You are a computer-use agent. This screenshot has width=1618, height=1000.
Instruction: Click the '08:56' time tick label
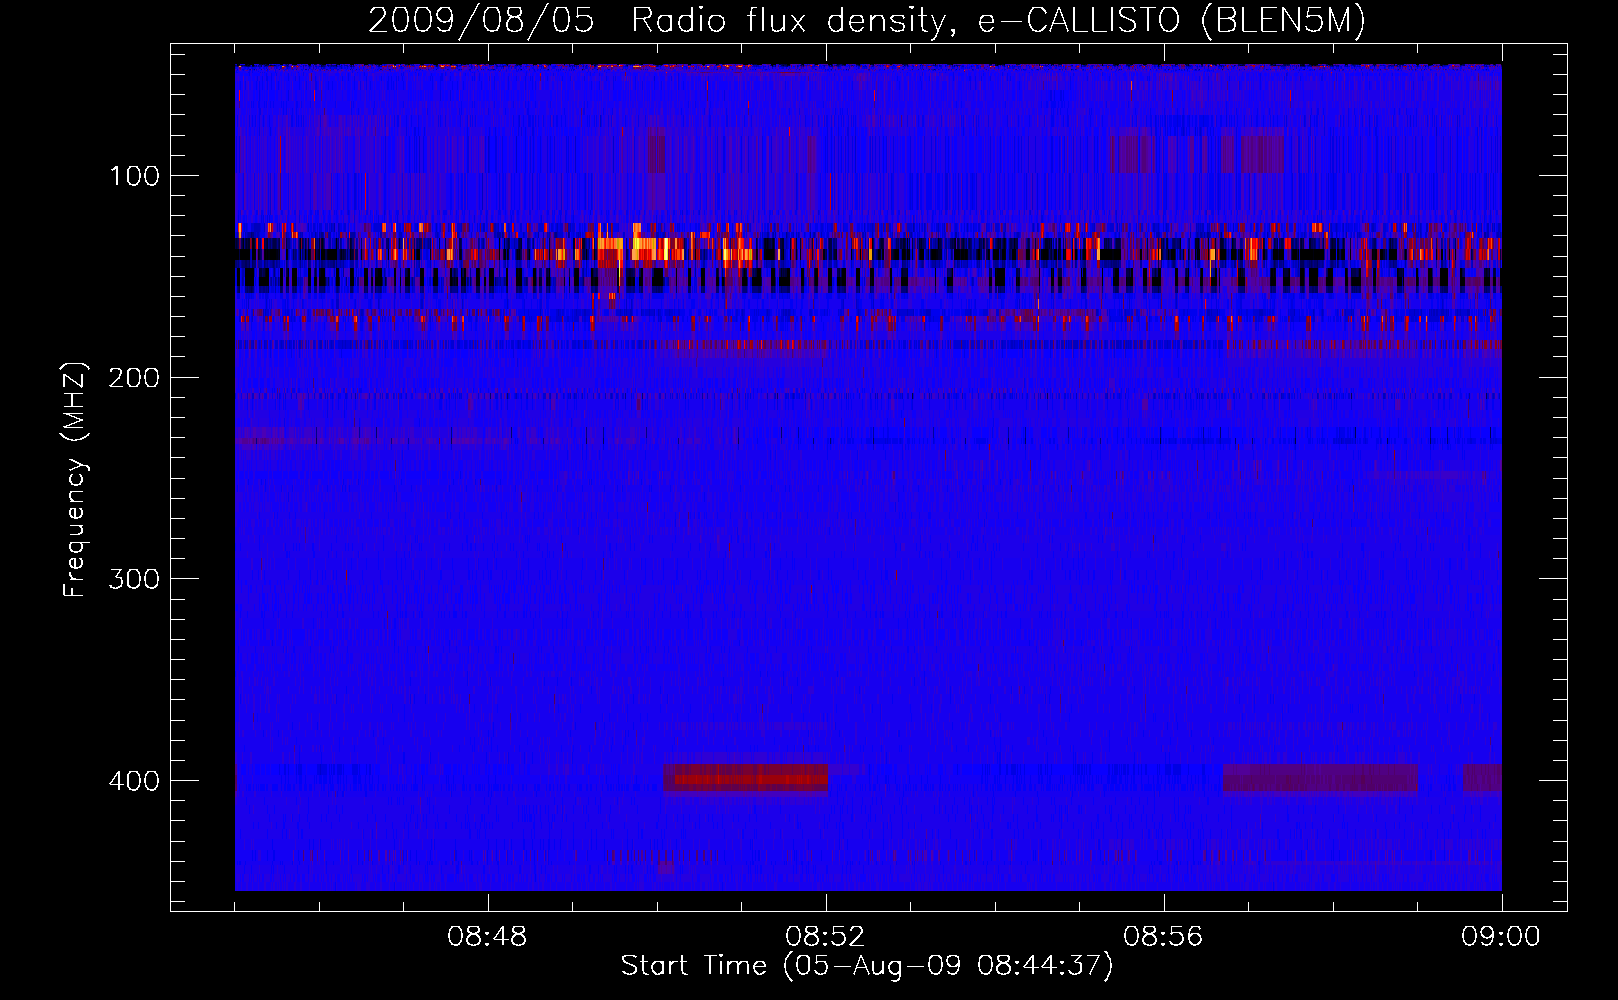(x=1163, y=937)
